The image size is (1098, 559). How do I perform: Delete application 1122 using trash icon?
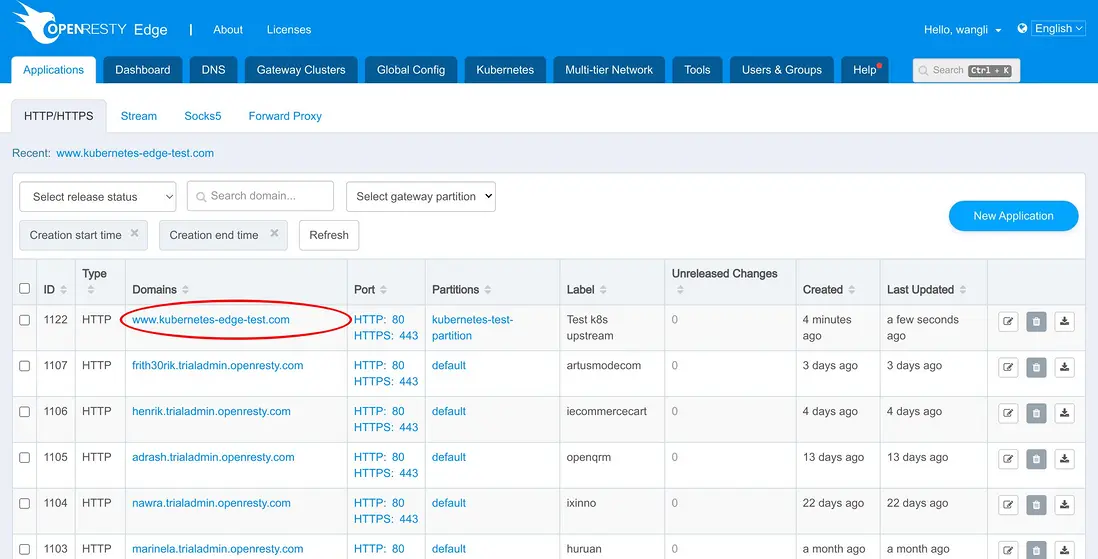pyautogui.click(x=1036, y=322)
